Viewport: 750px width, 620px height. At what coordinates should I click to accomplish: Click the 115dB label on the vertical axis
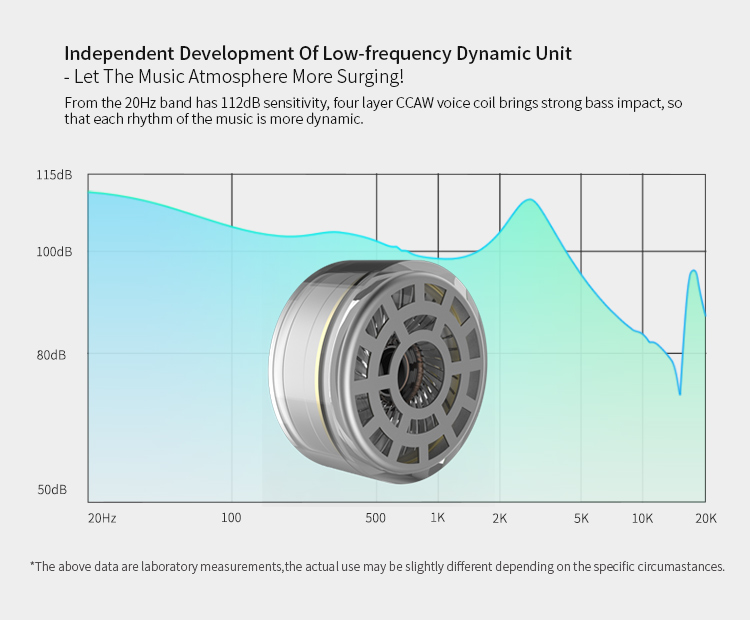54,175
